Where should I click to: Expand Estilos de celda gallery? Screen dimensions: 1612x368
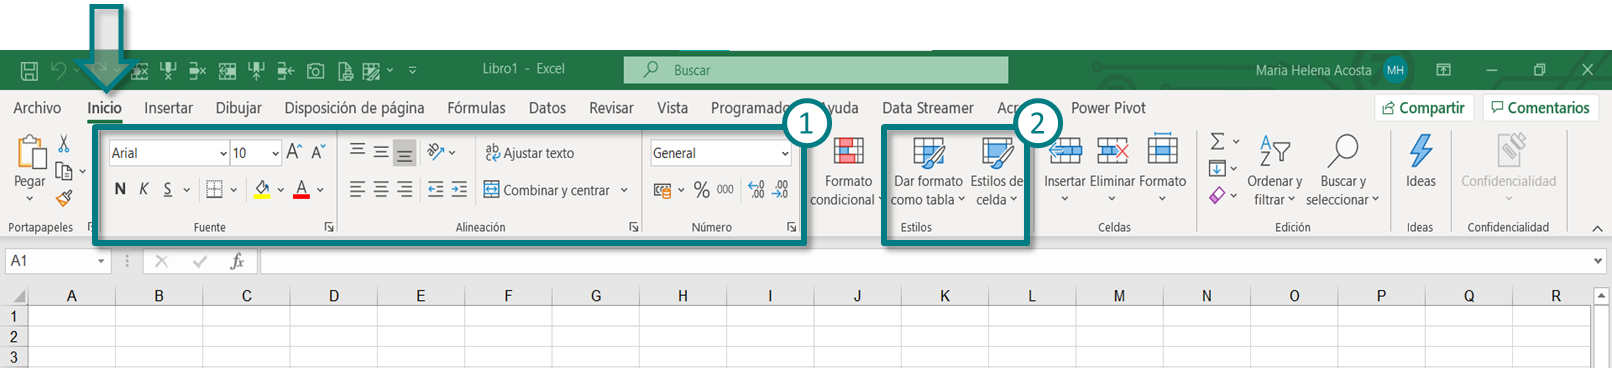click(997, 170)
